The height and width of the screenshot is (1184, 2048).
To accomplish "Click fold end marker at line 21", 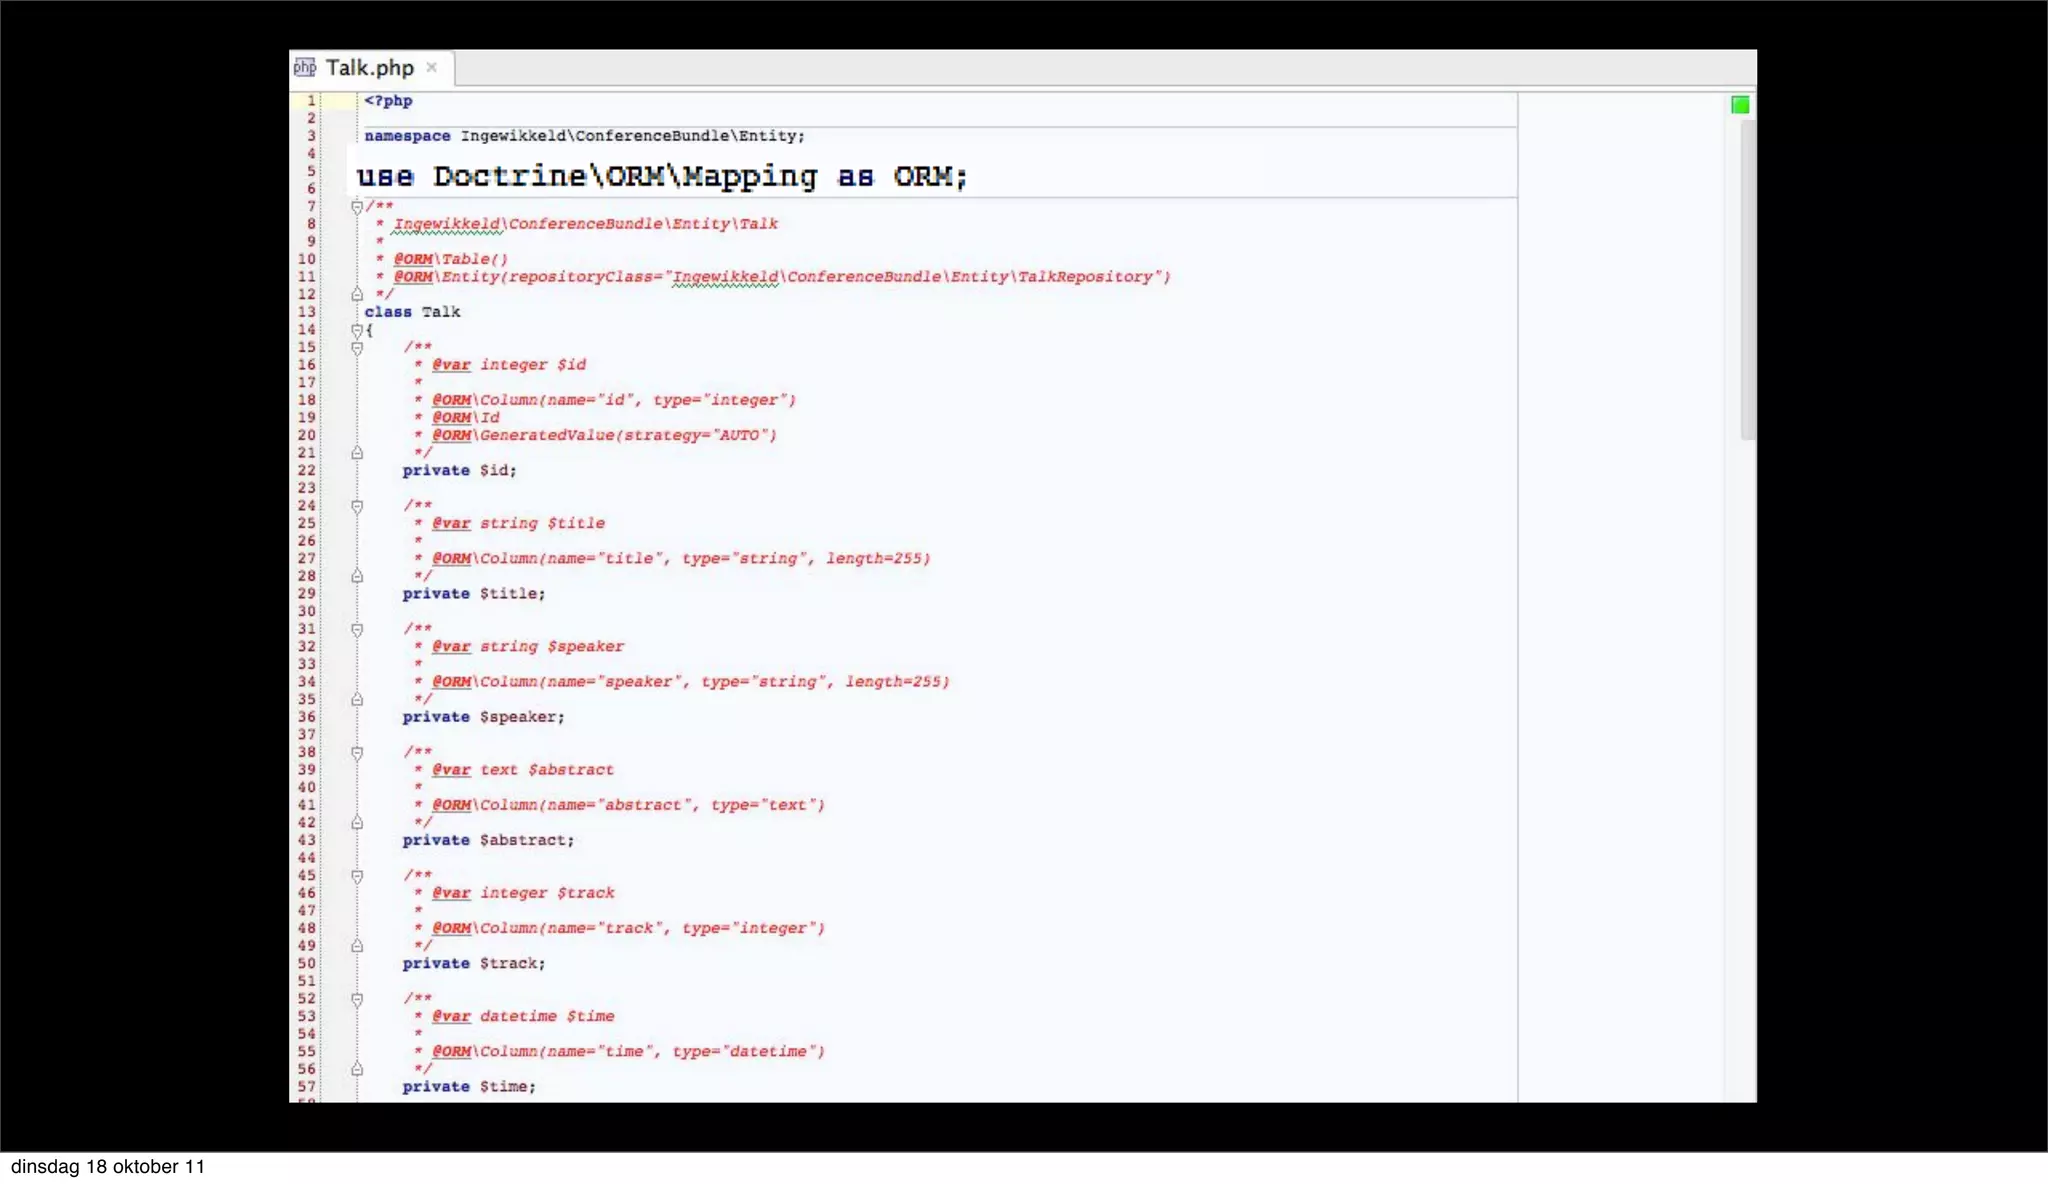I will (357, 453).
